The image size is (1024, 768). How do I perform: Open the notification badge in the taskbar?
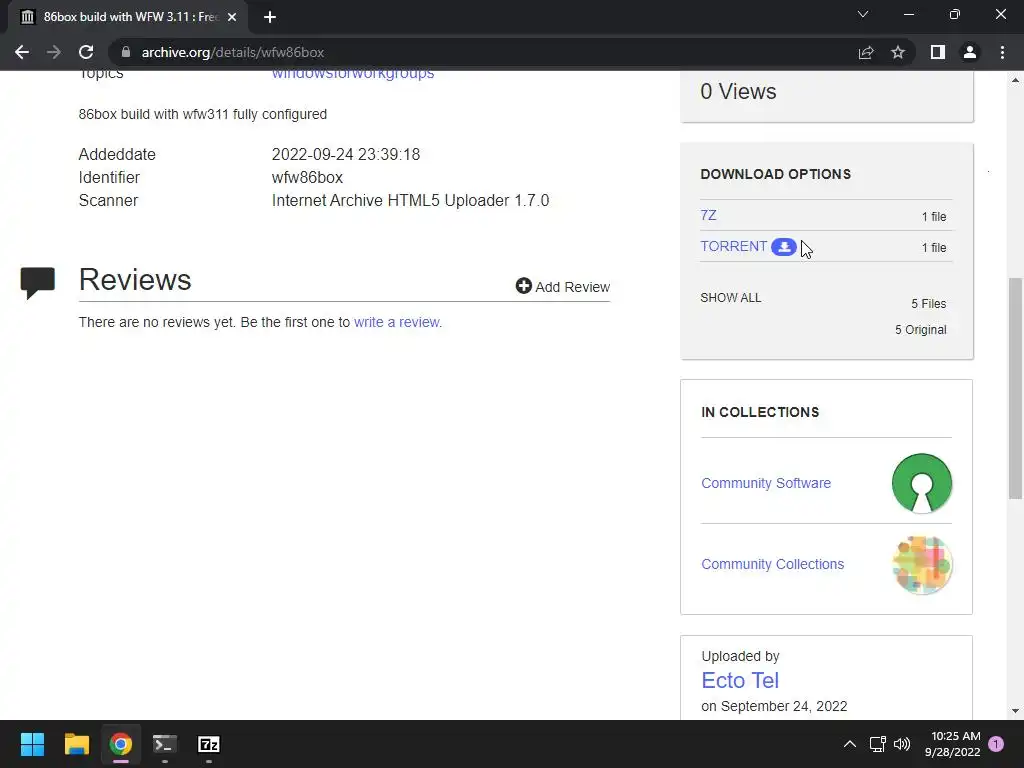tap(996, 743)
